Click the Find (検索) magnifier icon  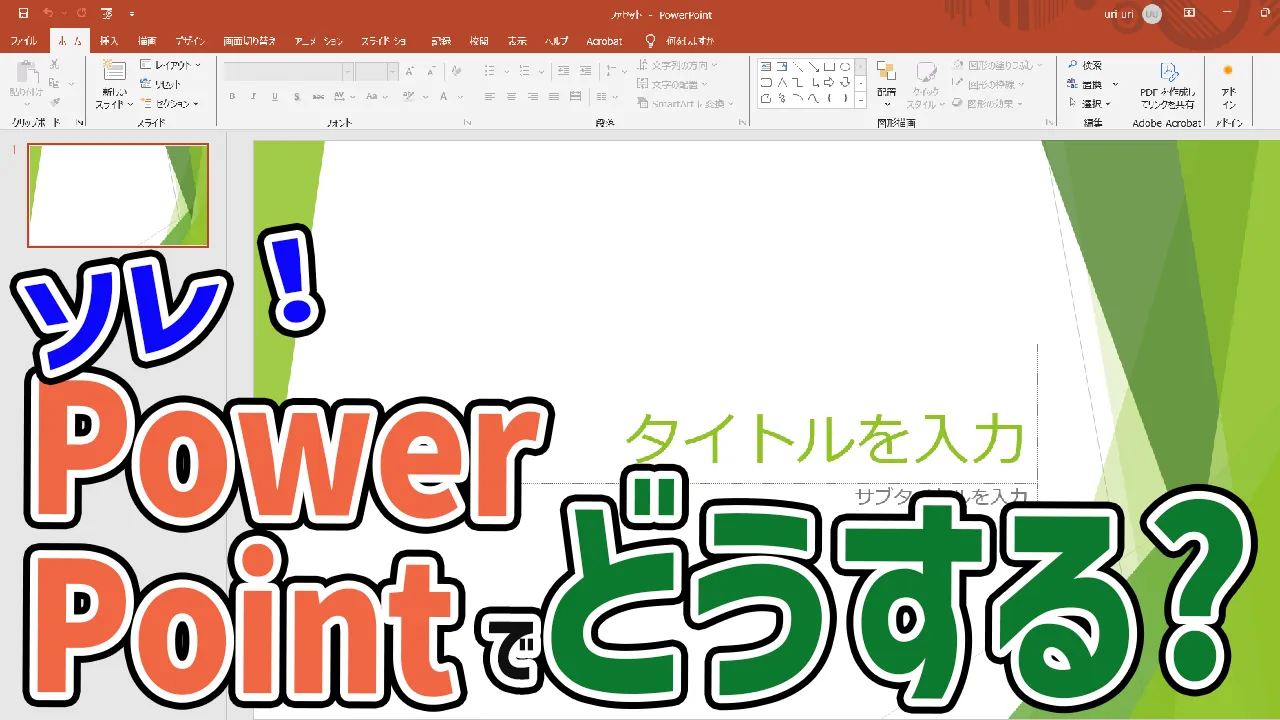1072,66
